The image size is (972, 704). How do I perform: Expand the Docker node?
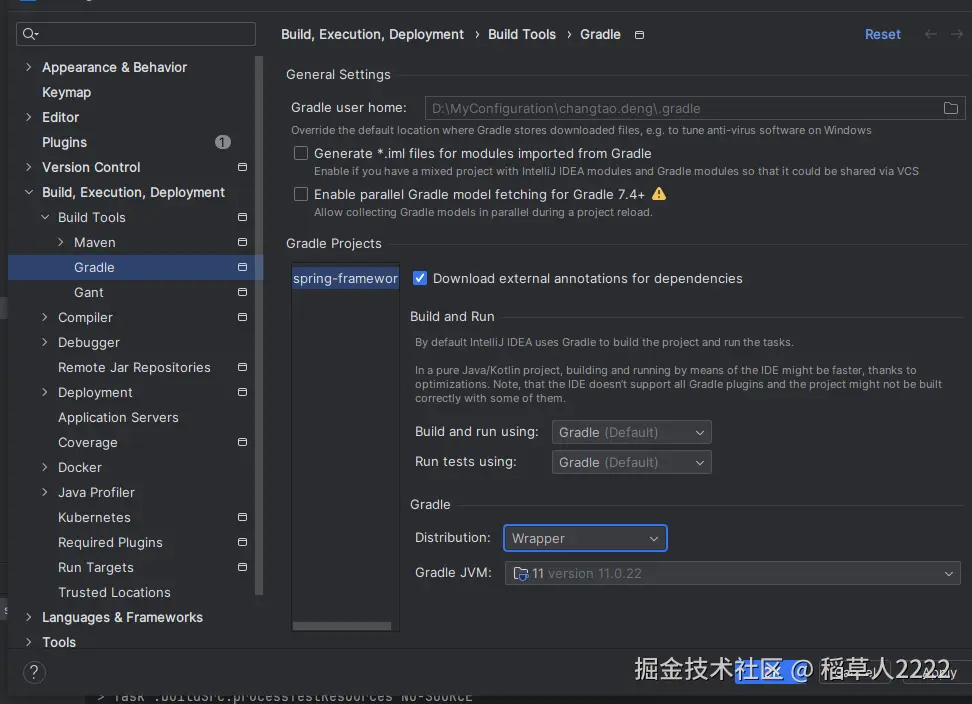45,467
